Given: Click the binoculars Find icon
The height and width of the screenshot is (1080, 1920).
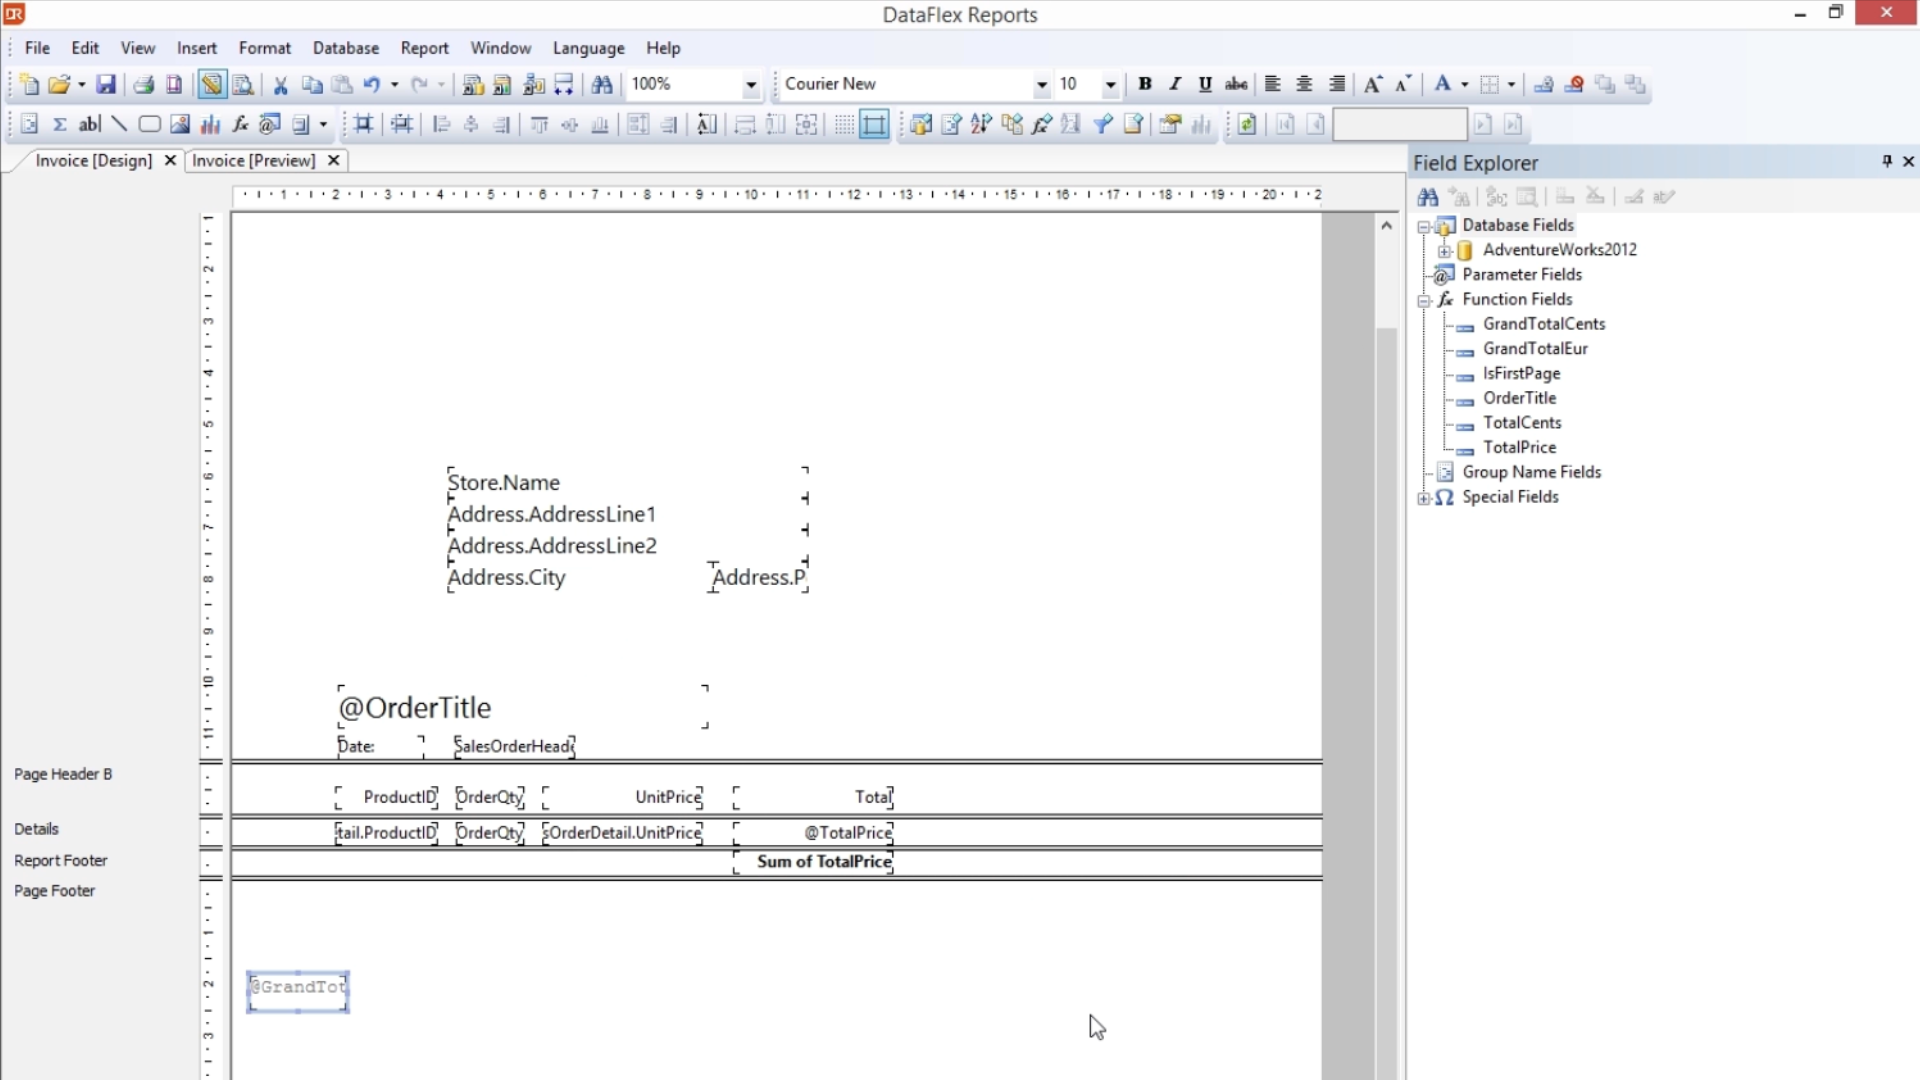Looking at the screenshot, I should pos(602,85).
